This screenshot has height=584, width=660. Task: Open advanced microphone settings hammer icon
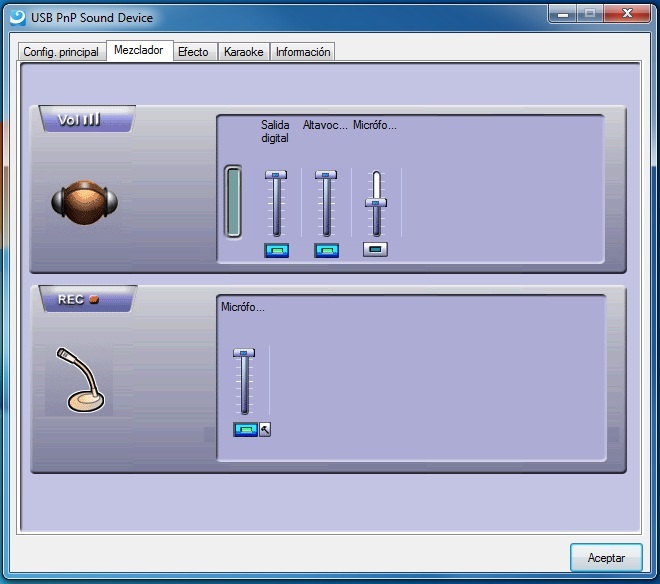pos(265,429)
